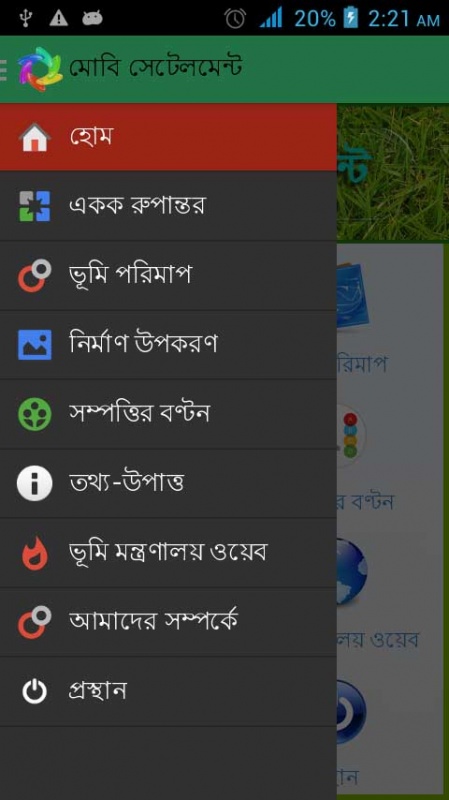Open the একক রুপান্তর menu entry

[x=168, y=206]
